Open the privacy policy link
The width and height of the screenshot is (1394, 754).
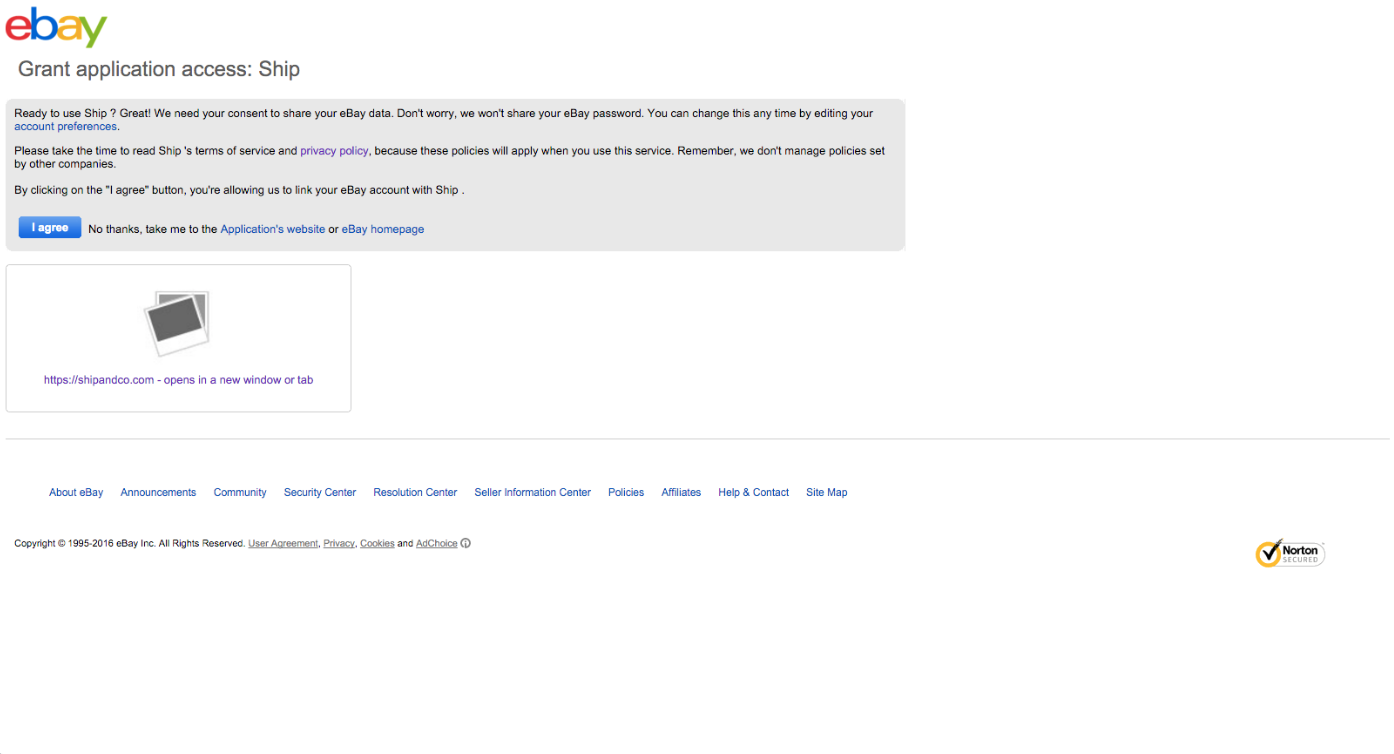334,151
